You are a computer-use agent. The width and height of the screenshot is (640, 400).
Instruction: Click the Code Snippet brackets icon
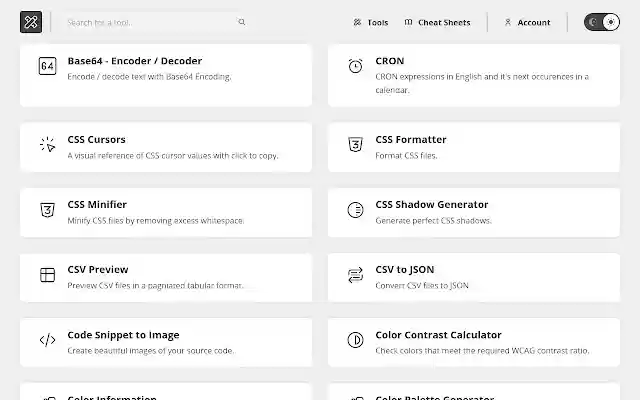tap(47, 340)
